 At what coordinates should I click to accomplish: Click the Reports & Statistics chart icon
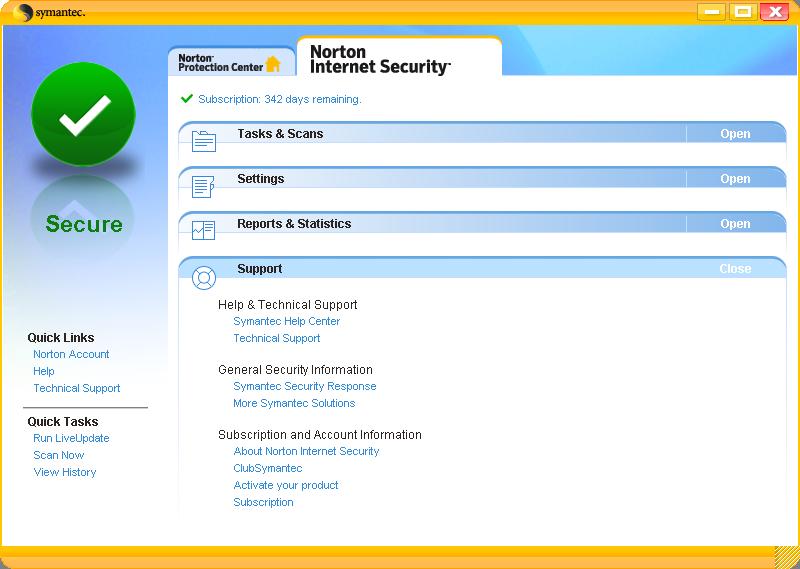(203, 231)
